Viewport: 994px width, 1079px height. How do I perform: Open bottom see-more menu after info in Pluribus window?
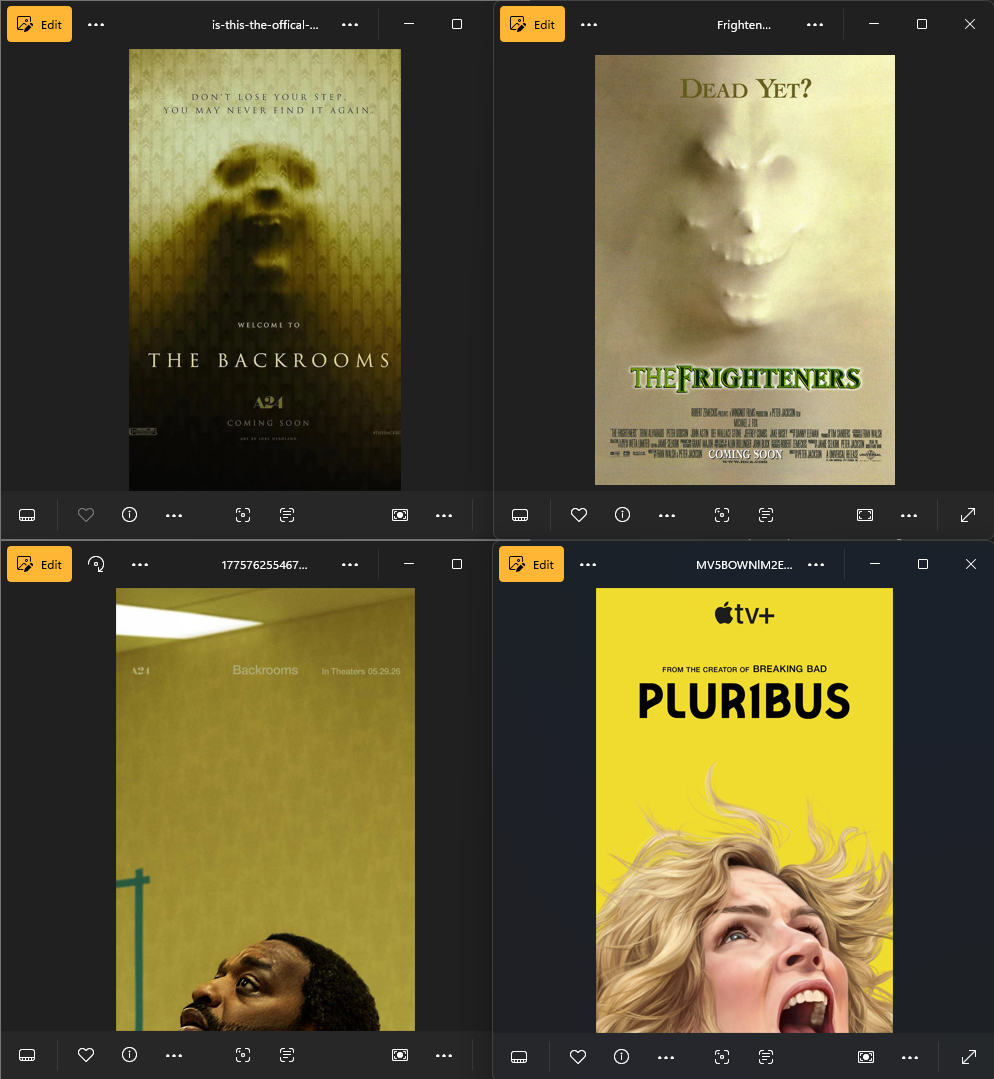pyautogui.click(x=666, y=1056)
